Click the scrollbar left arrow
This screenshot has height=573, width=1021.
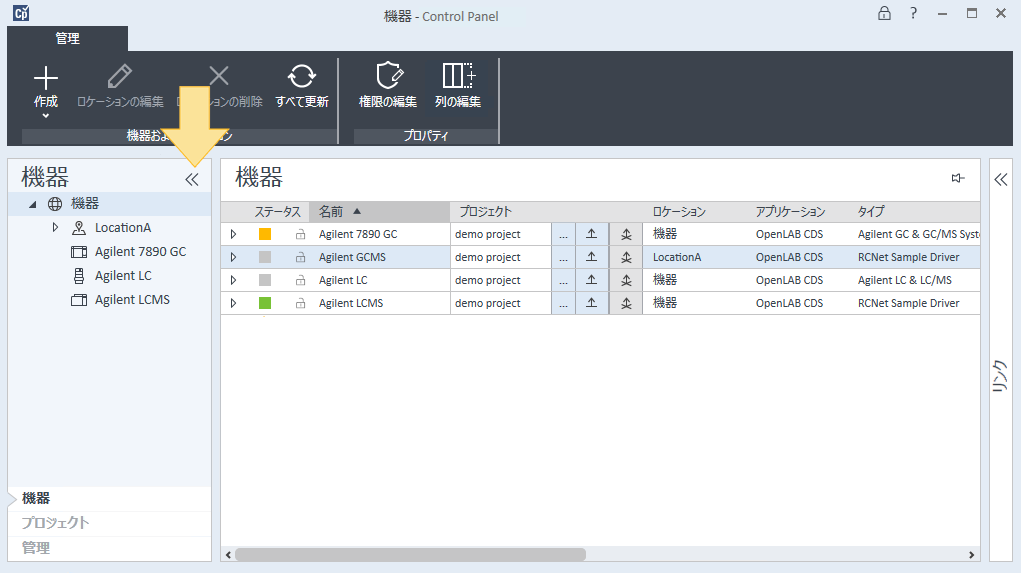coord(228,555)
